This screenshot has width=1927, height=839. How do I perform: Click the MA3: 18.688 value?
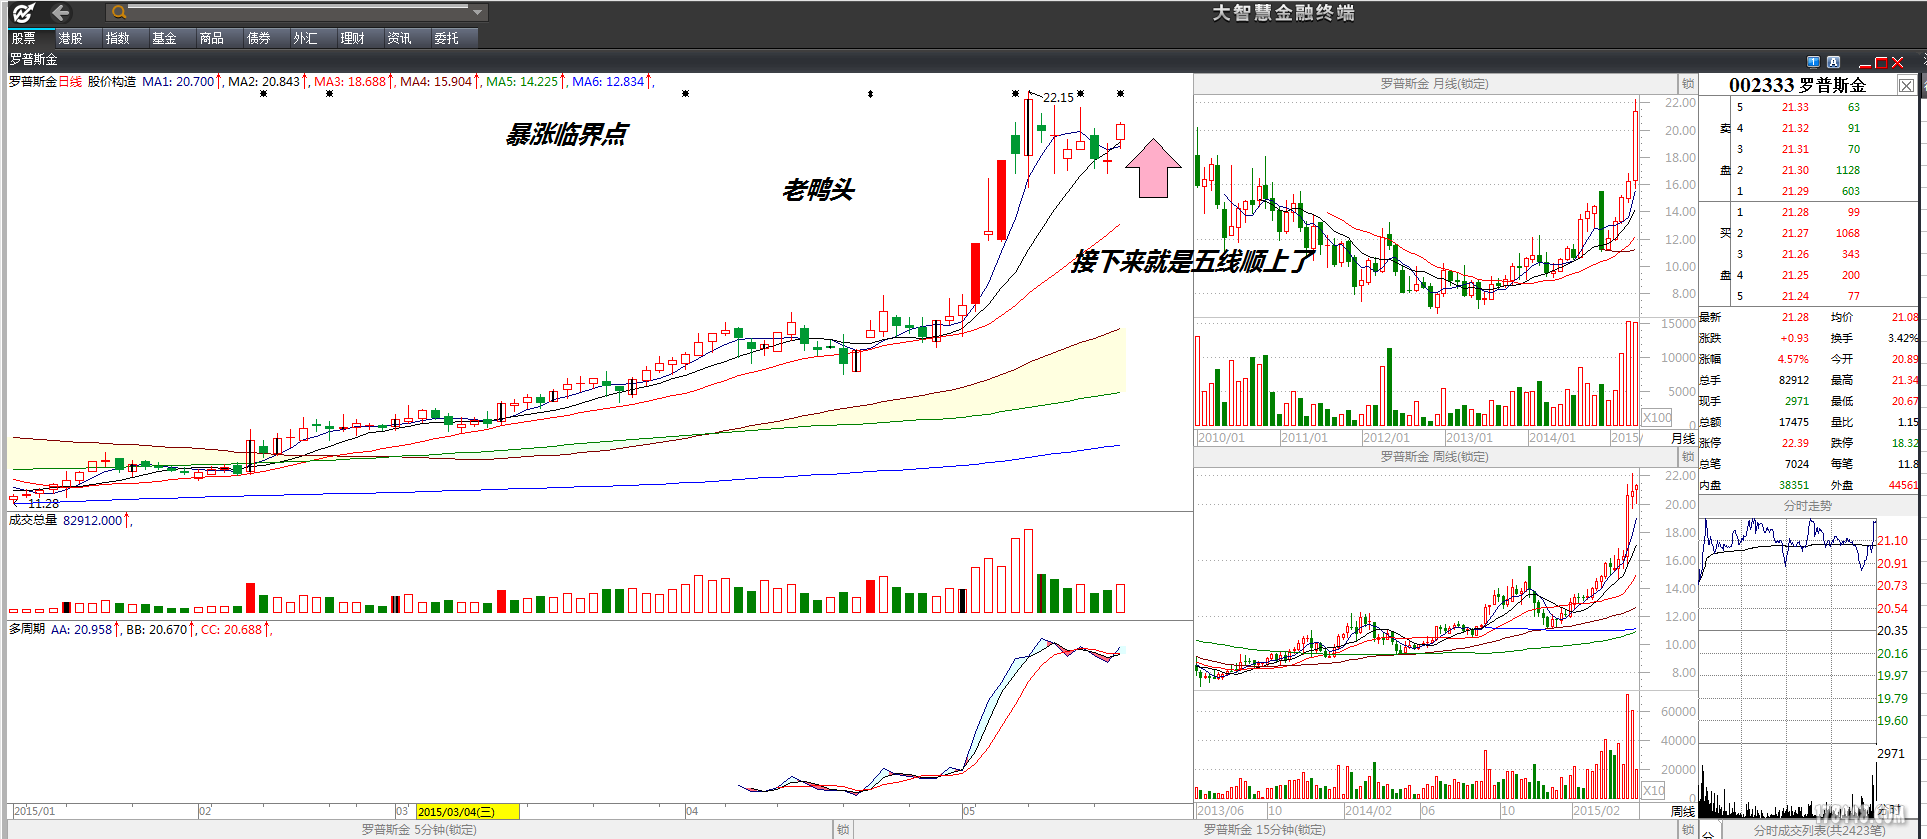(x=350, y=82)
